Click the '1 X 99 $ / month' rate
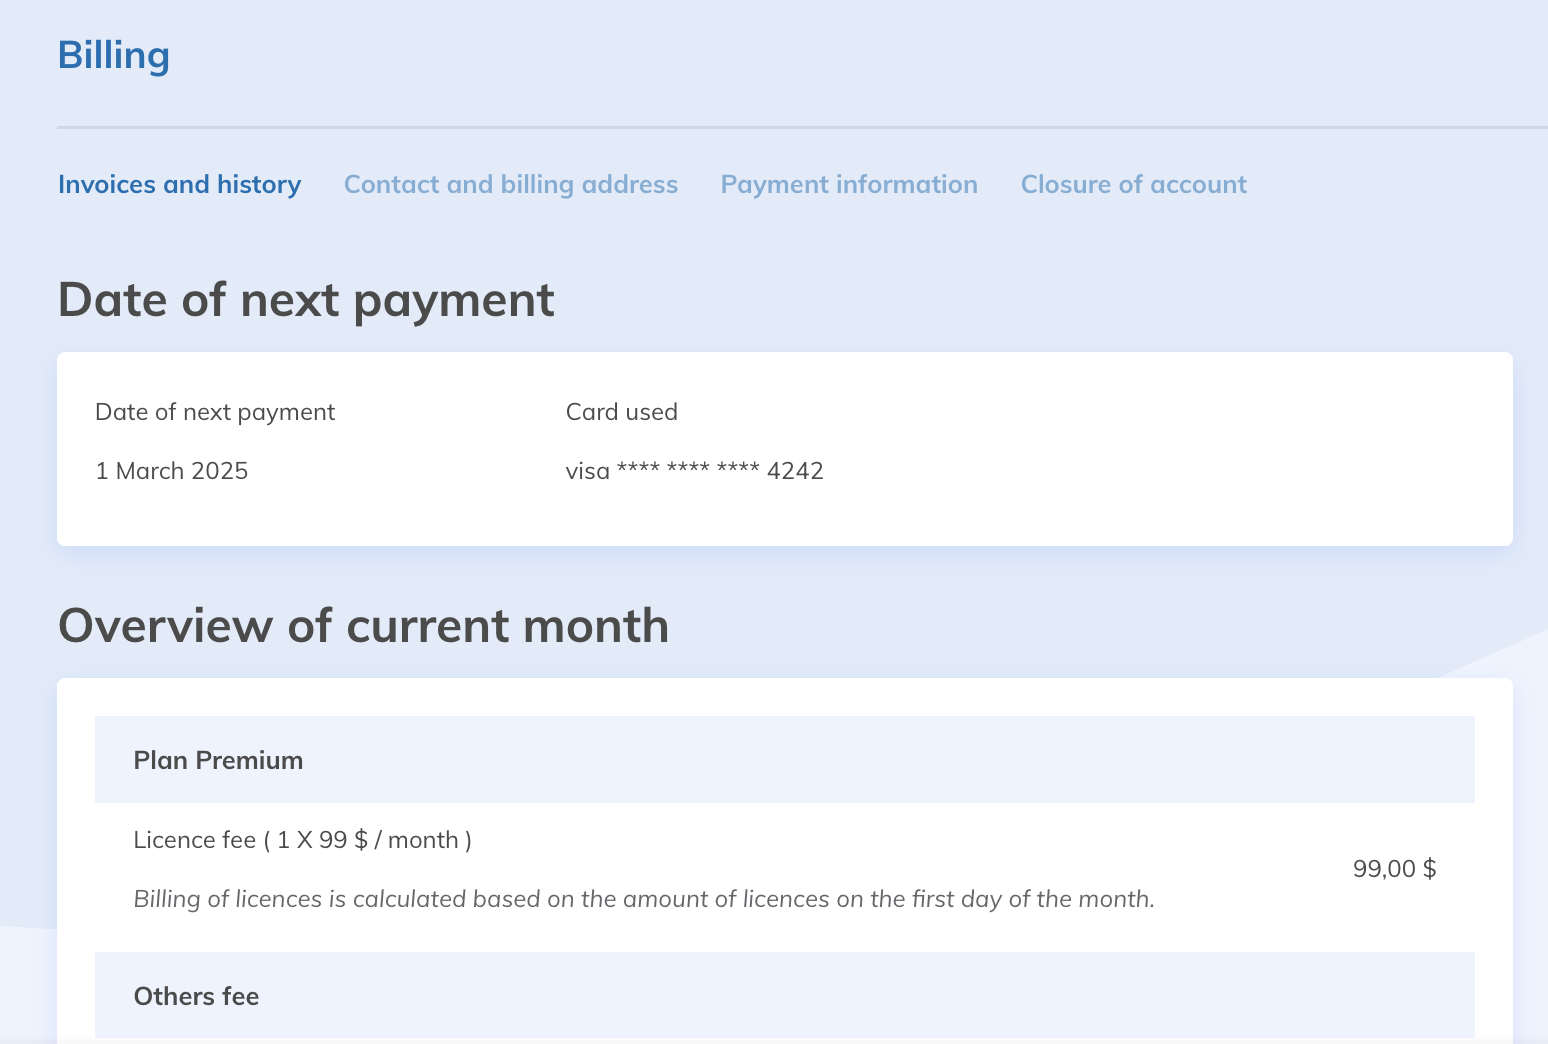Image resolution: width=1548 pixels, height=1044 pixels. (x=367, y=840)
